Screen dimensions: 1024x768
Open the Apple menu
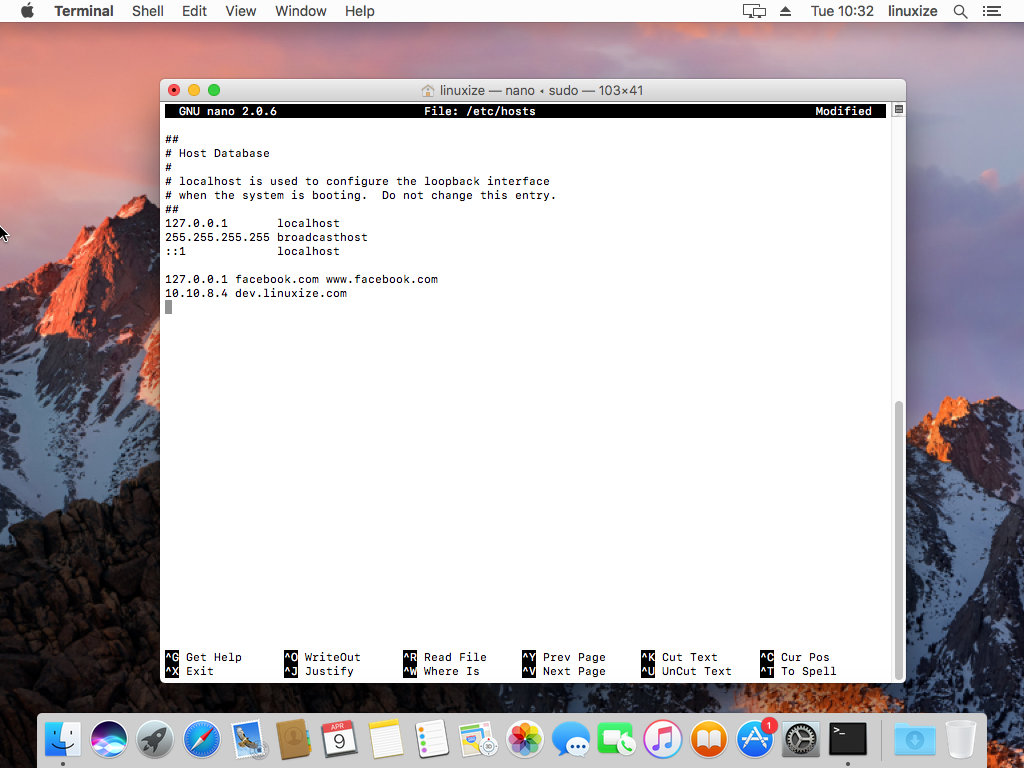(27, 11)
